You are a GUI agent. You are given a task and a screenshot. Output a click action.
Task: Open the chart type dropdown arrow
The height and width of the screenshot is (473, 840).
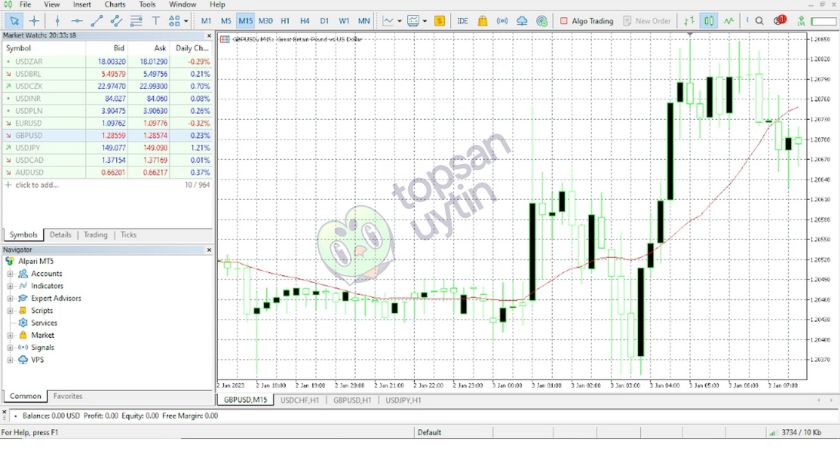coord(400,20)
